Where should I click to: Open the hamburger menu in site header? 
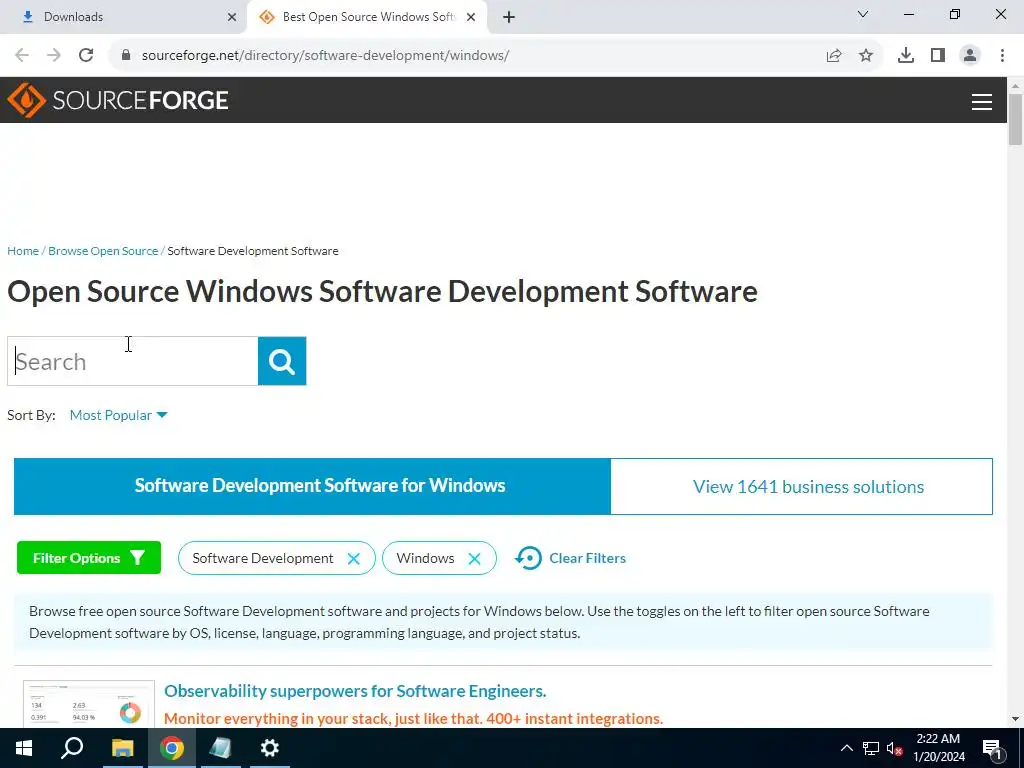coord(982,101)
